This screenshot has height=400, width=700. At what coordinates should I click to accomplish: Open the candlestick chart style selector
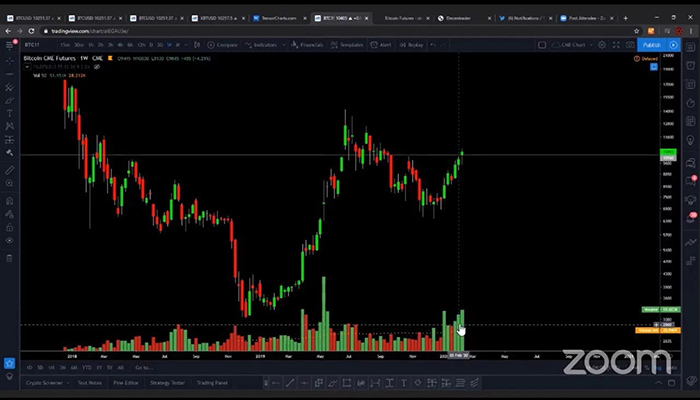point(197,45)
